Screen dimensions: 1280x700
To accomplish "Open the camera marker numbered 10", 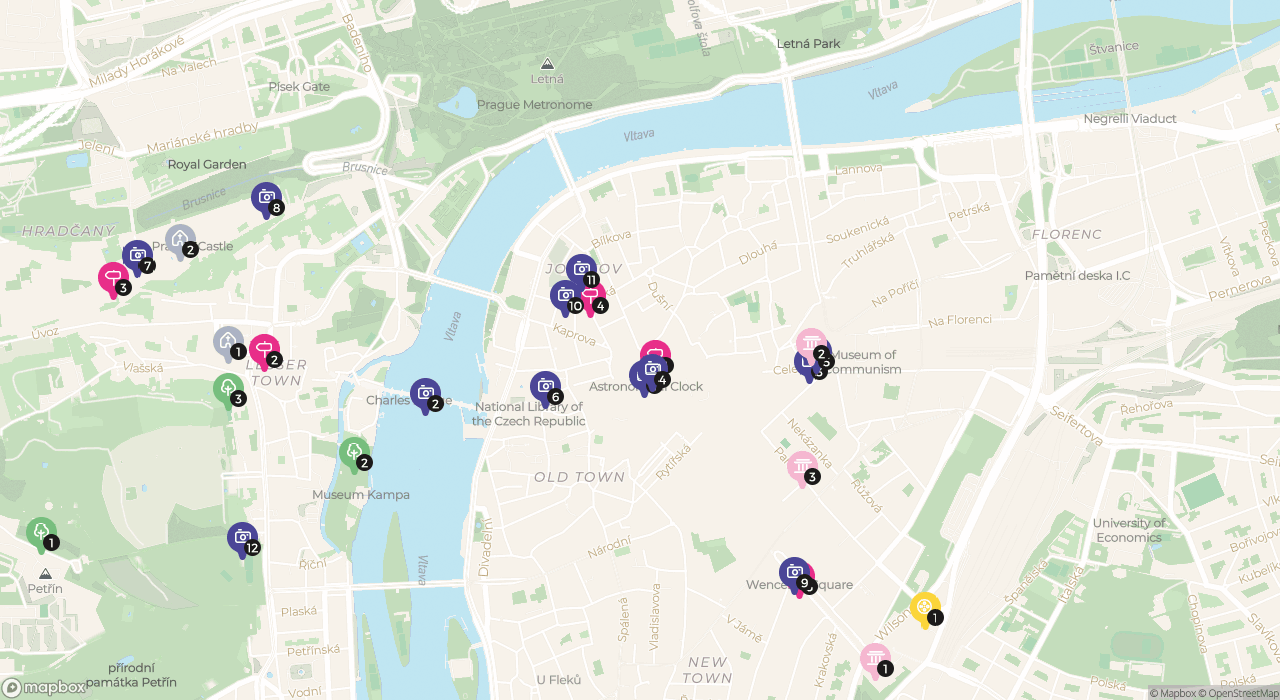I will tap(565, 297).
